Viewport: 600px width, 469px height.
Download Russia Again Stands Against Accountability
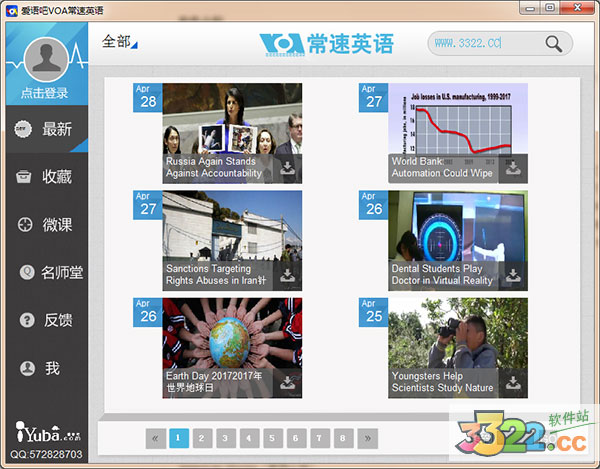(287, 168)
